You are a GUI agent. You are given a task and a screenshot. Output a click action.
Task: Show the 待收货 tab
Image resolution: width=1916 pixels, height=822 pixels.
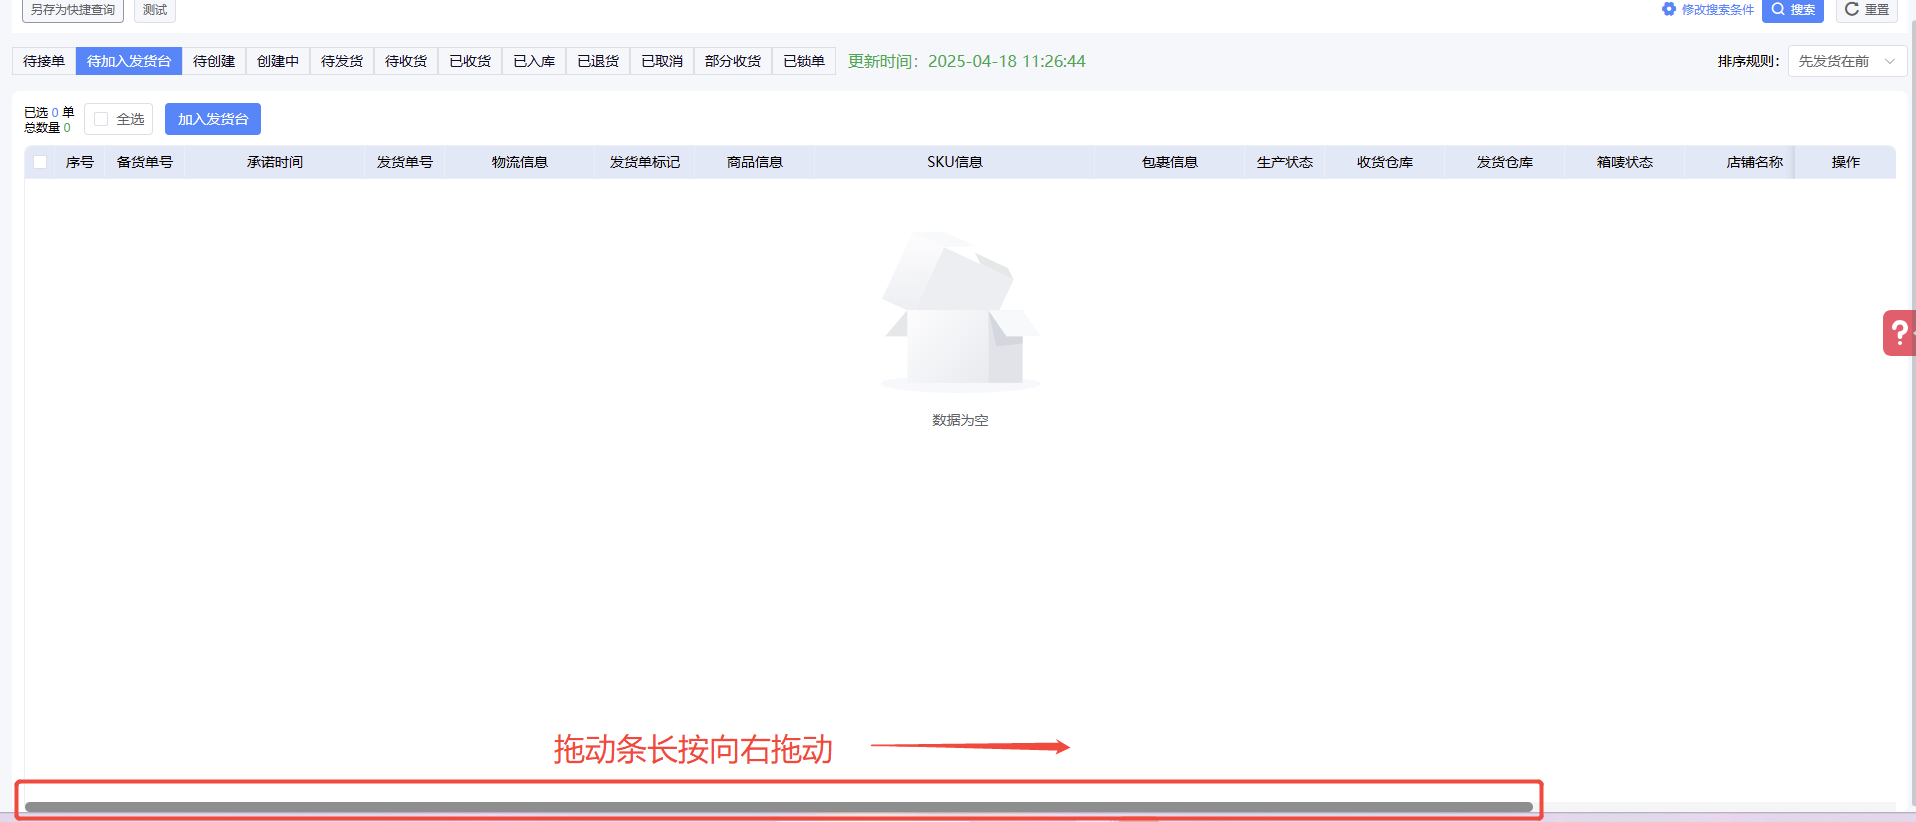click(x=406, y=61)
